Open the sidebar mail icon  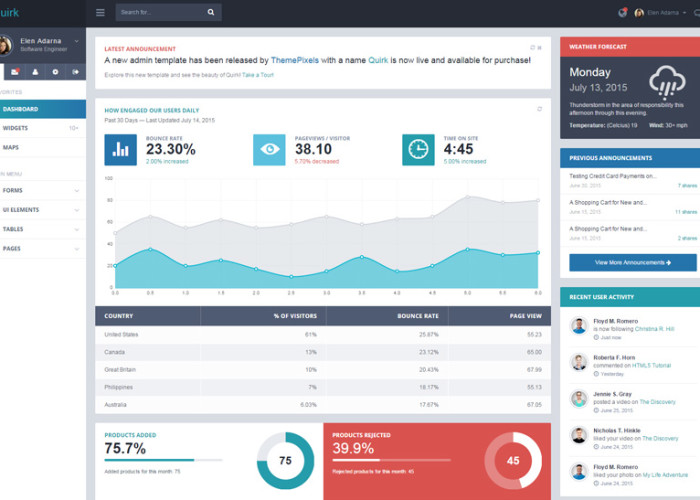pos(15,72)
